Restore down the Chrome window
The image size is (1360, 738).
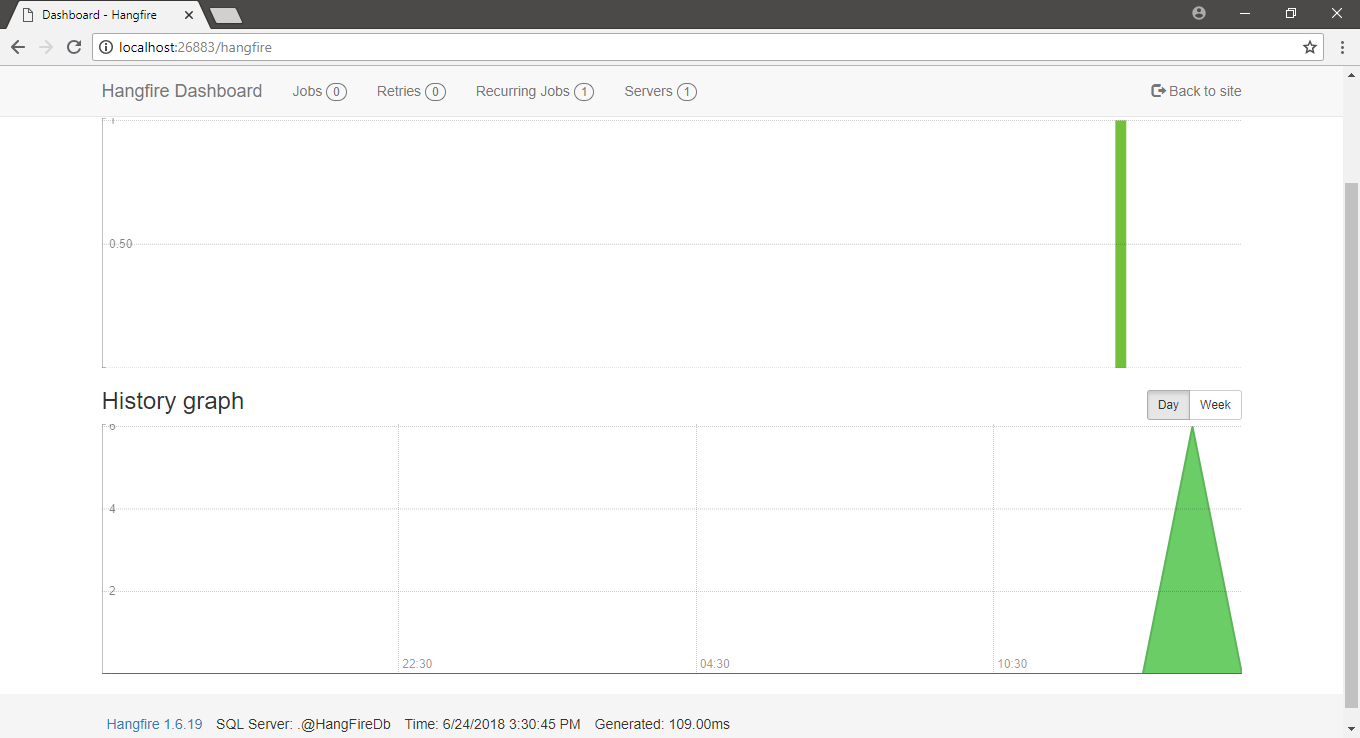click(1291, 13)
